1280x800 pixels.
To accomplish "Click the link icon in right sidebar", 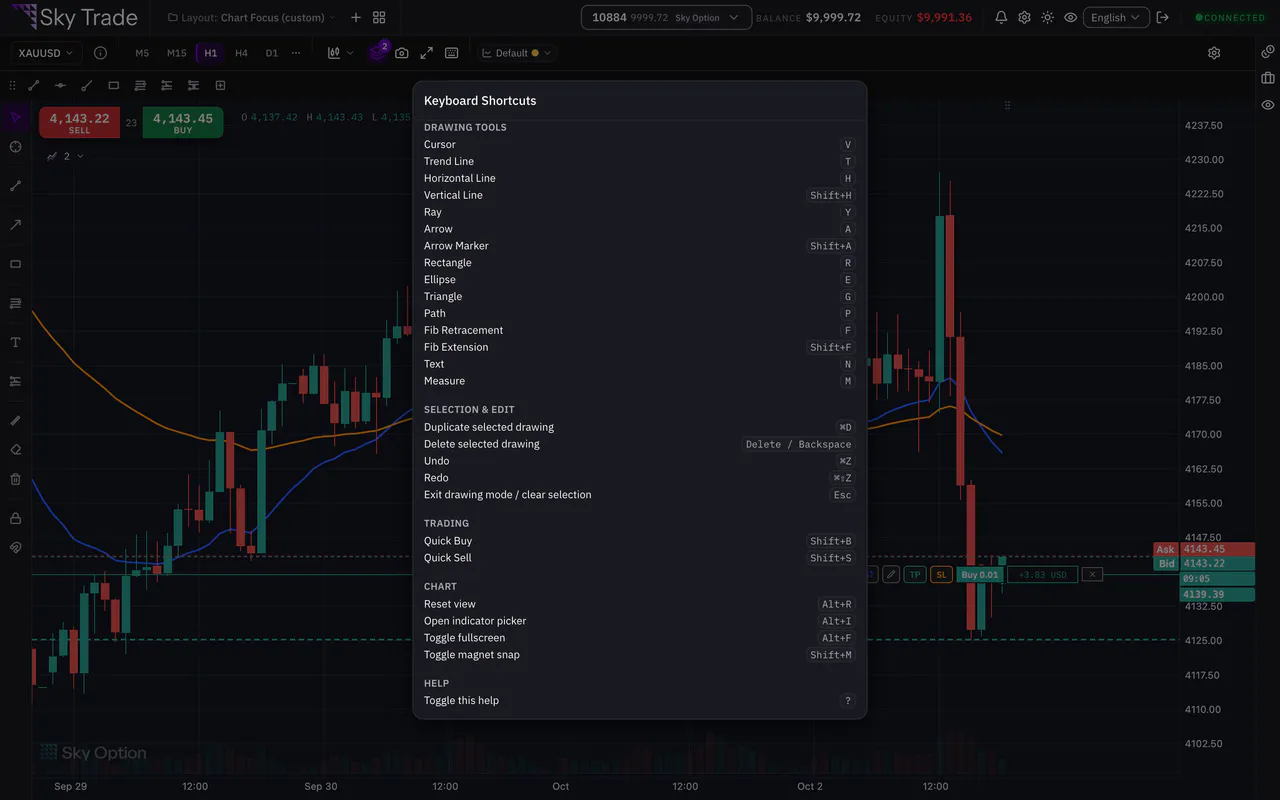I will click(x=1268, y=51).
